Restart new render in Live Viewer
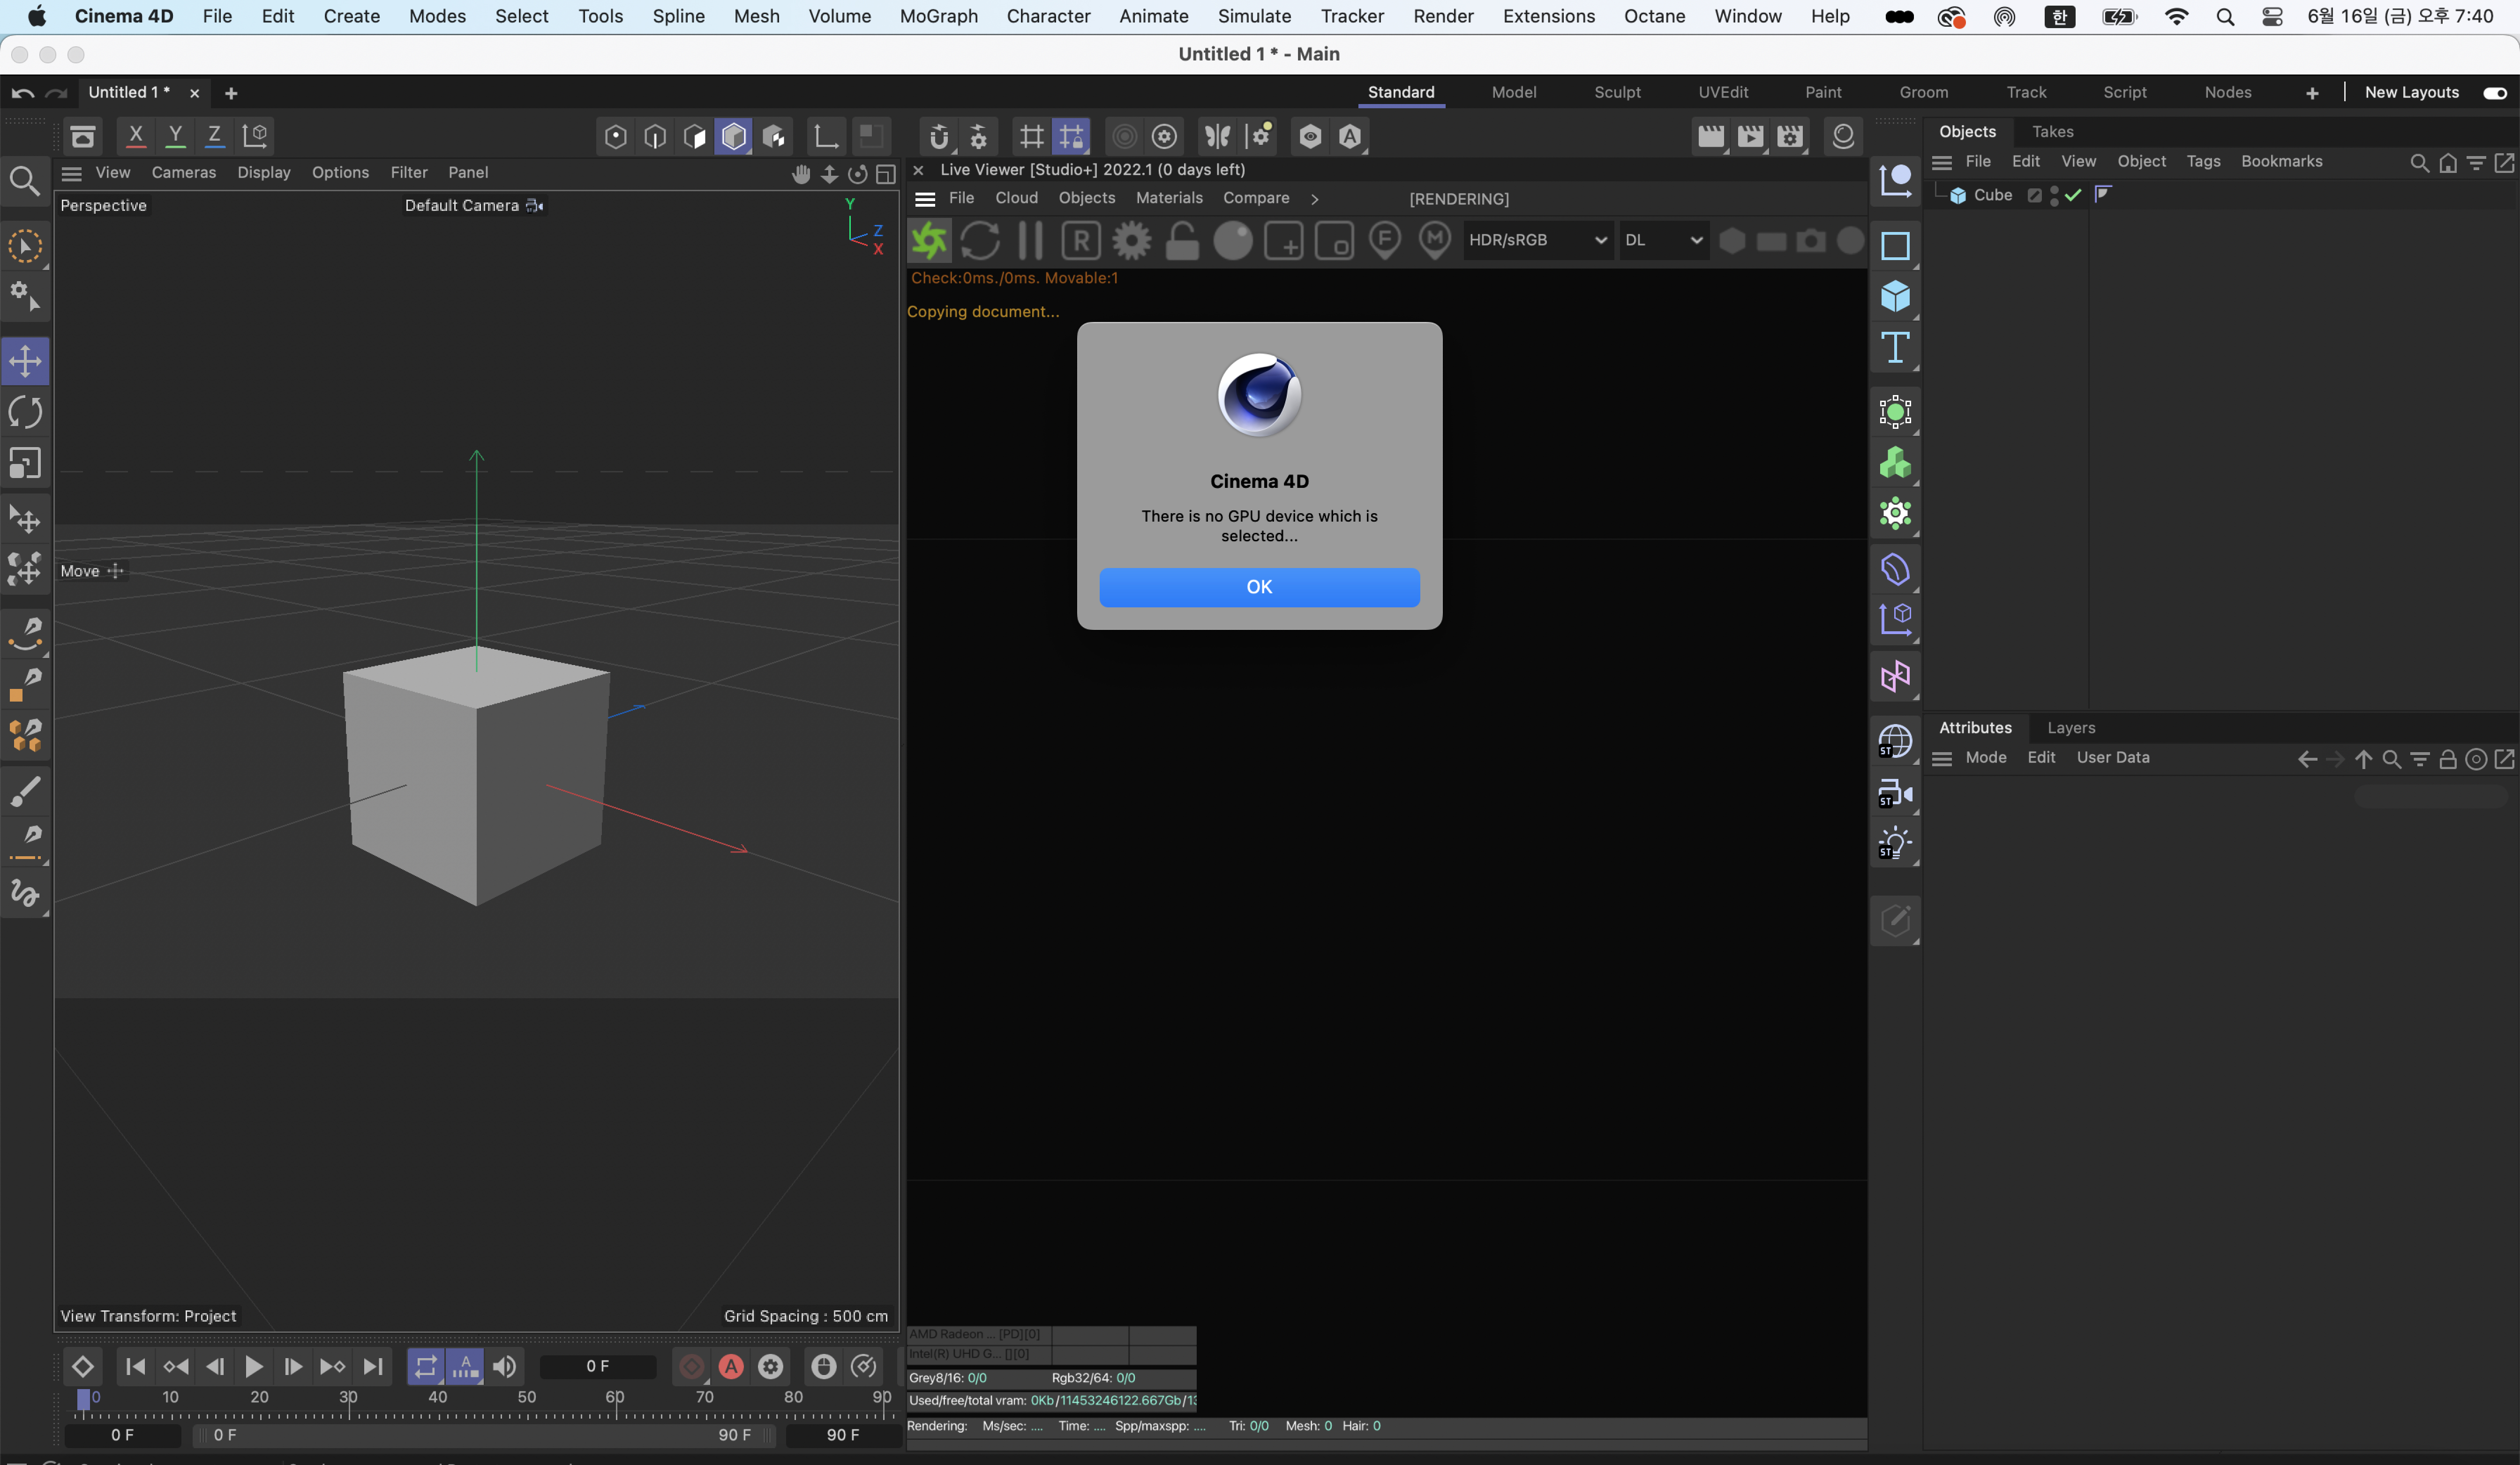 coord(980,241)
